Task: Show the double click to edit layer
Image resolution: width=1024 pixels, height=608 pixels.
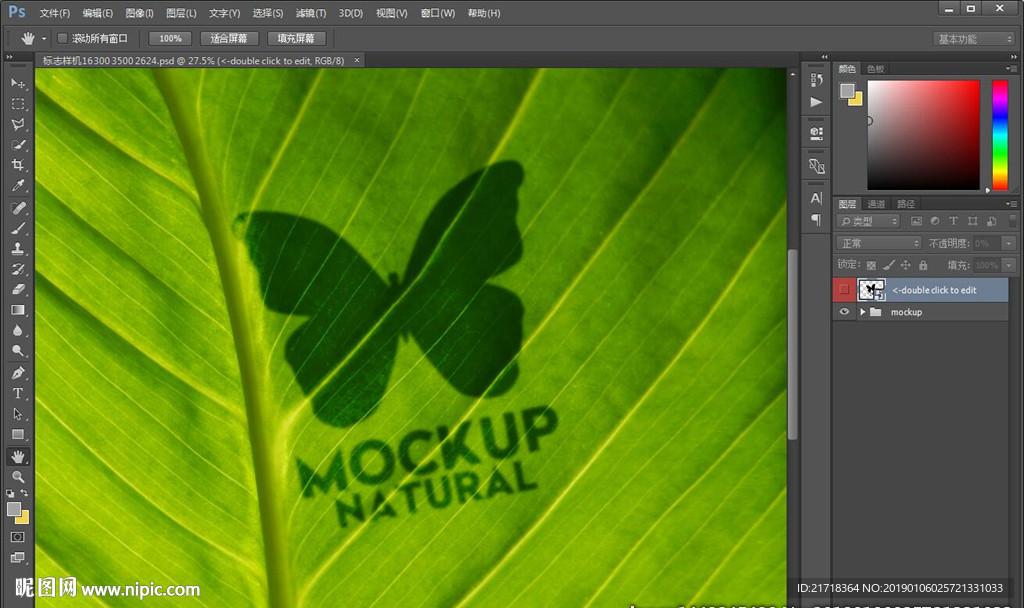Action: [845, 290]
